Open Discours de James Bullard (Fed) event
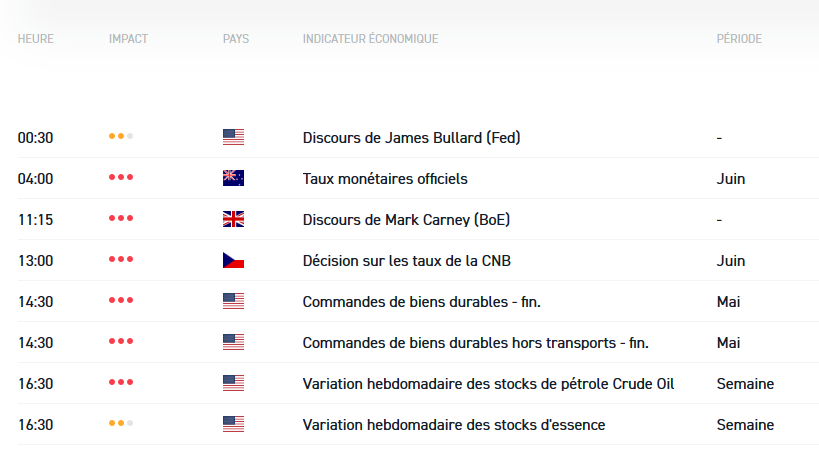 pyautogui.click(x=411, y=138)
